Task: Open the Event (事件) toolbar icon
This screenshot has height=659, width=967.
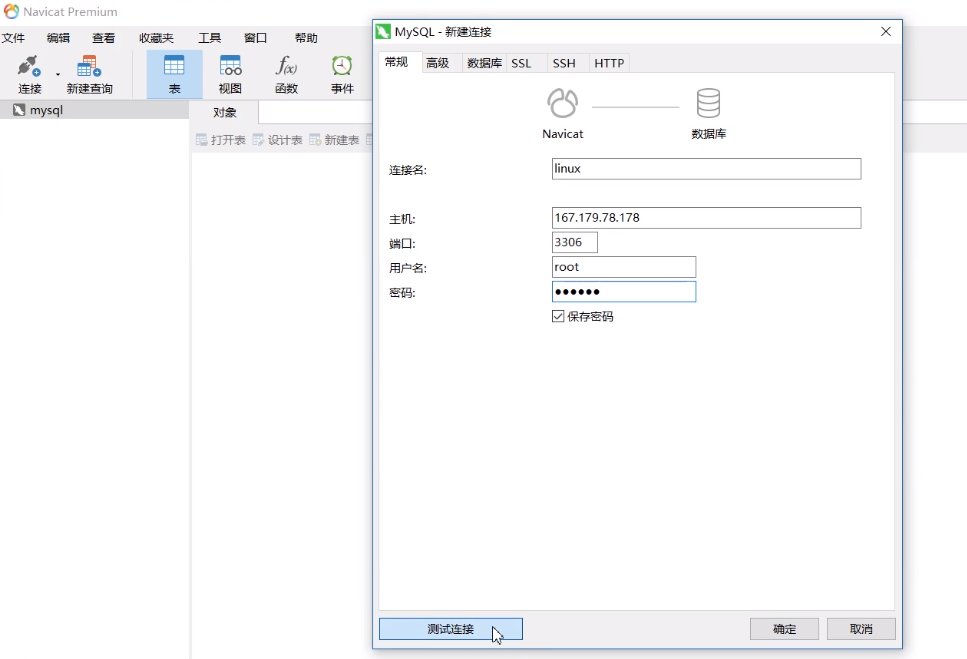Action: 342,75
